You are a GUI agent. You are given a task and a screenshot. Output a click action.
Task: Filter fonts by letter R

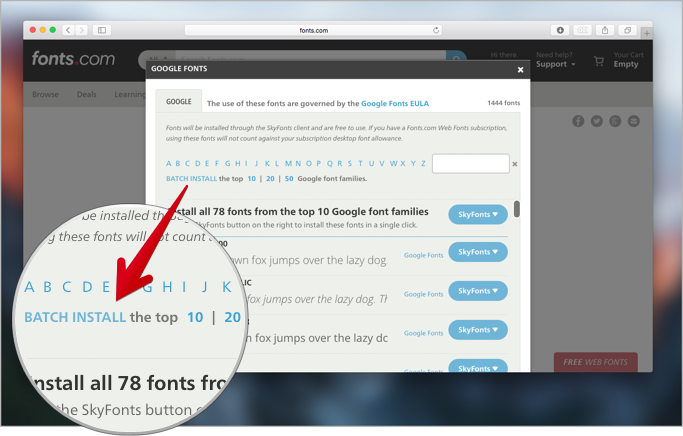[340, 164]
